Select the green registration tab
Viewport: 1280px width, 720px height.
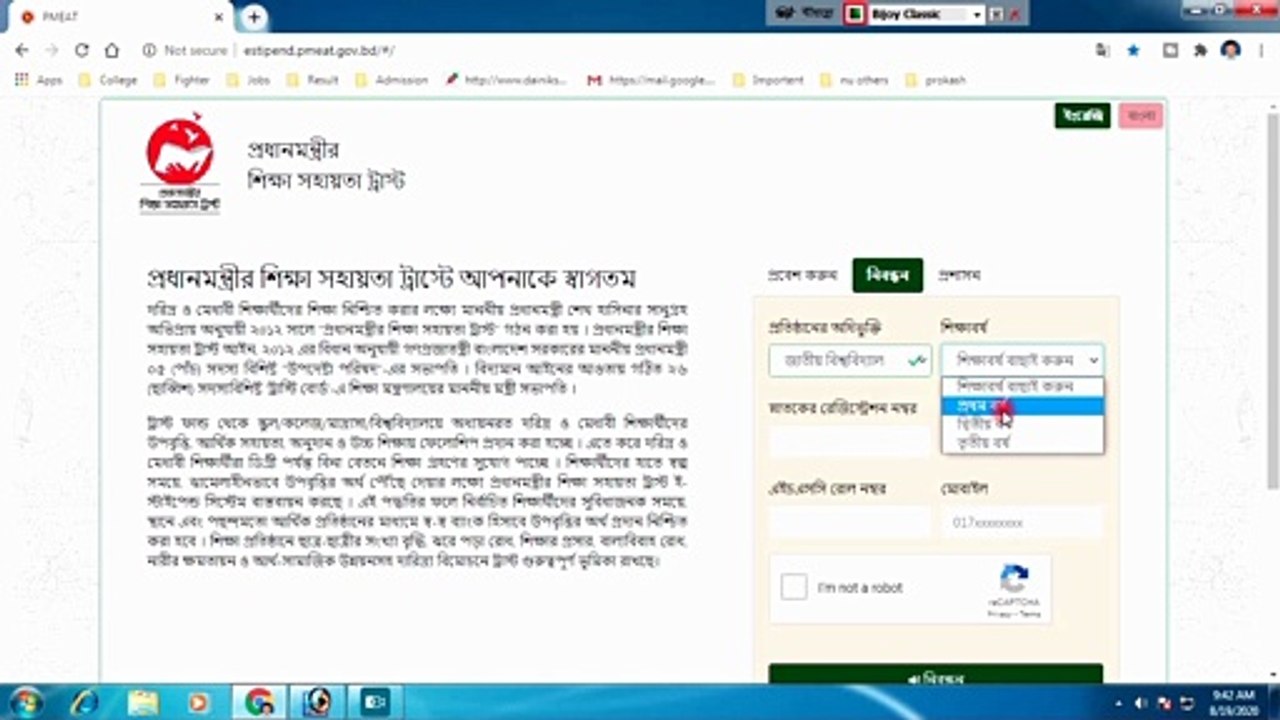click(887, 275)
